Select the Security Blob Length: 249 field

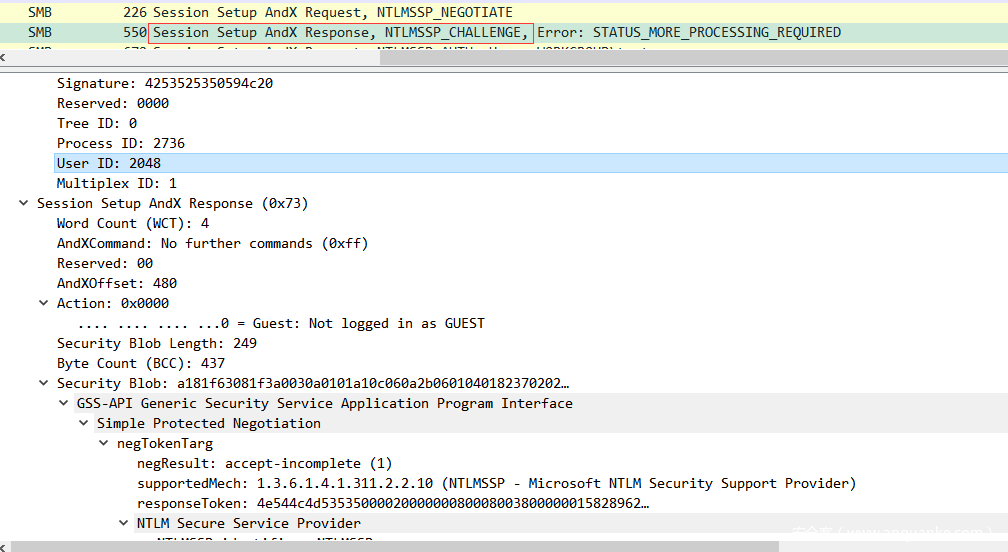click(156, 343)
